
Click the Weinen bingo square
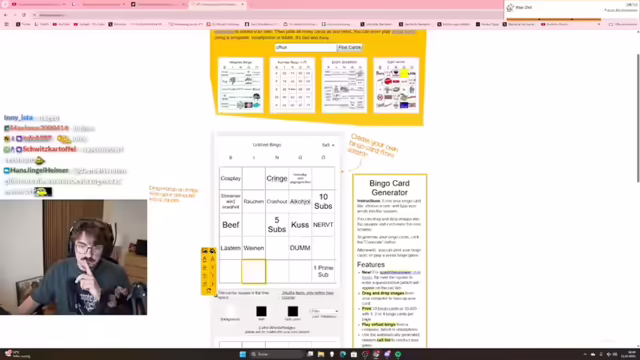click(x=253, y=248)
